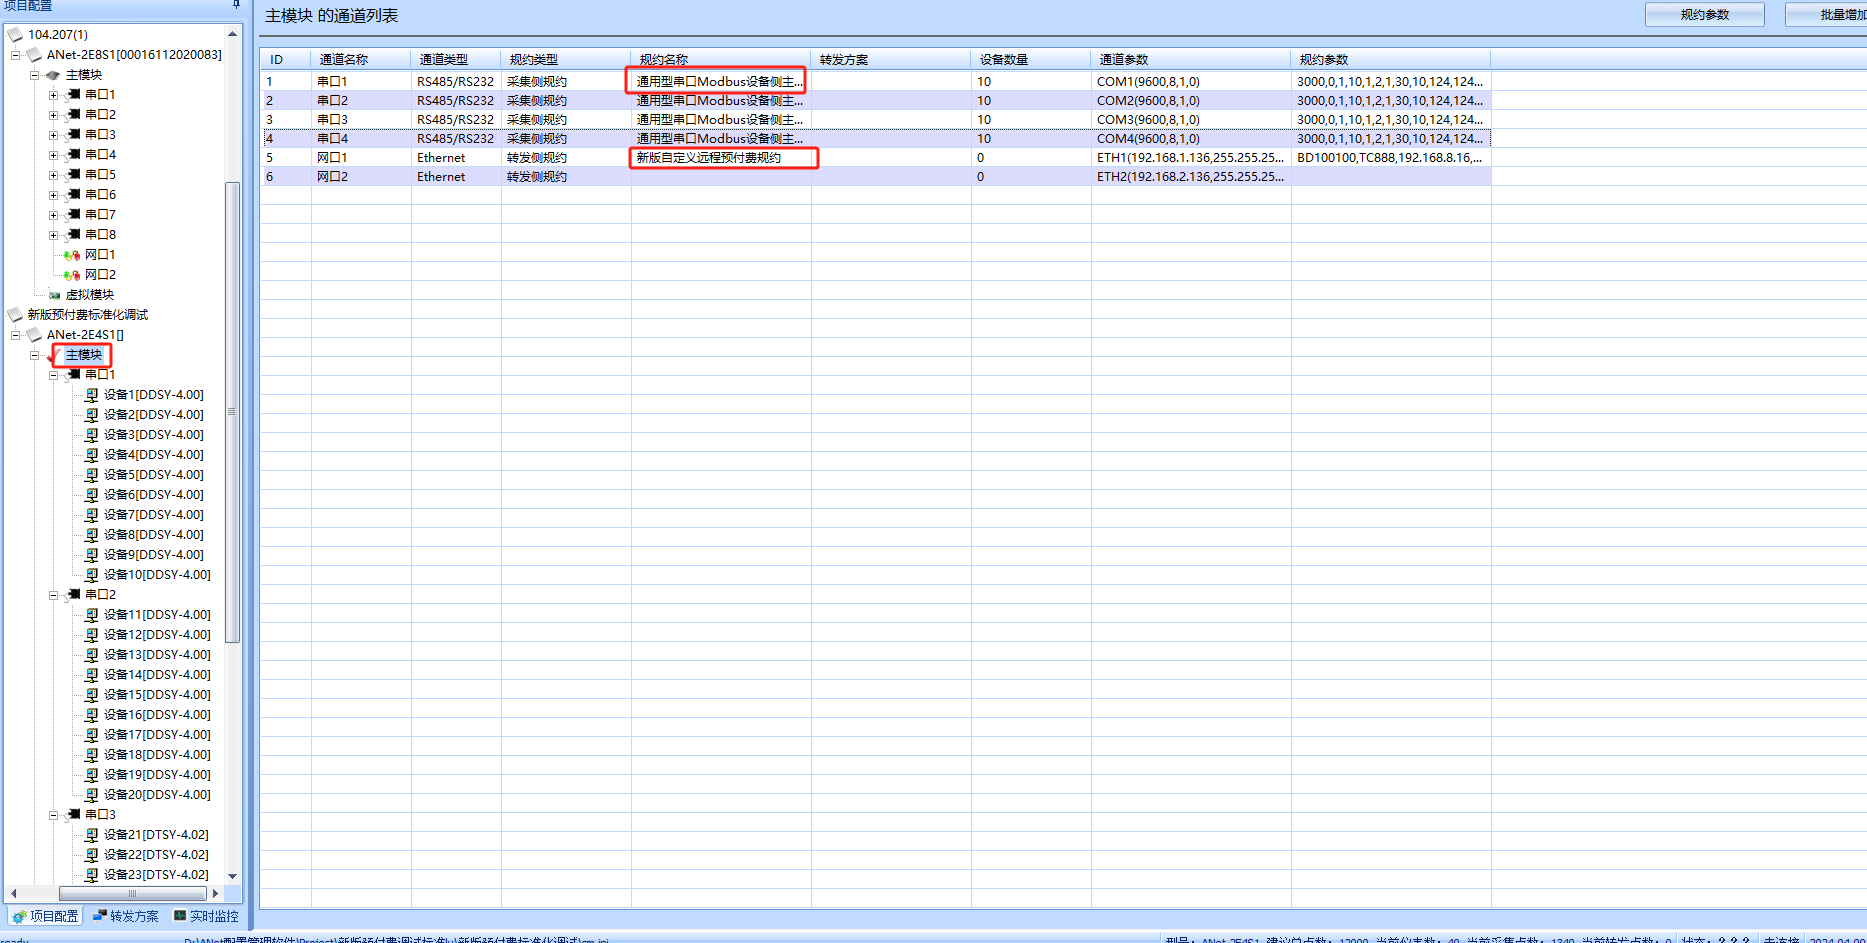Collapse the ANet-2E4S1[] tree node
This screenshot has width=1867, height=943.
tap(15, 335)
